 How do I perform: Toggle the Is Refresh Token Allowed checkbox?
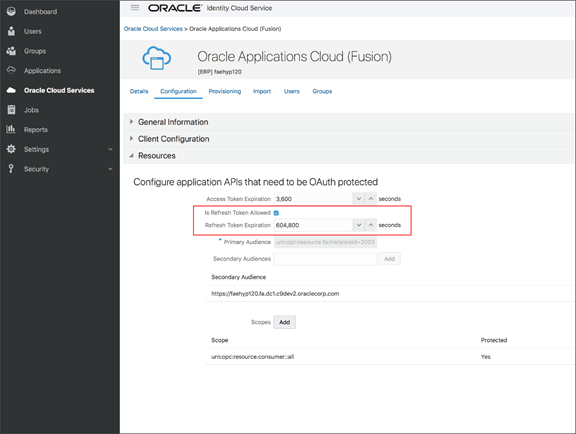click(276, 213)
